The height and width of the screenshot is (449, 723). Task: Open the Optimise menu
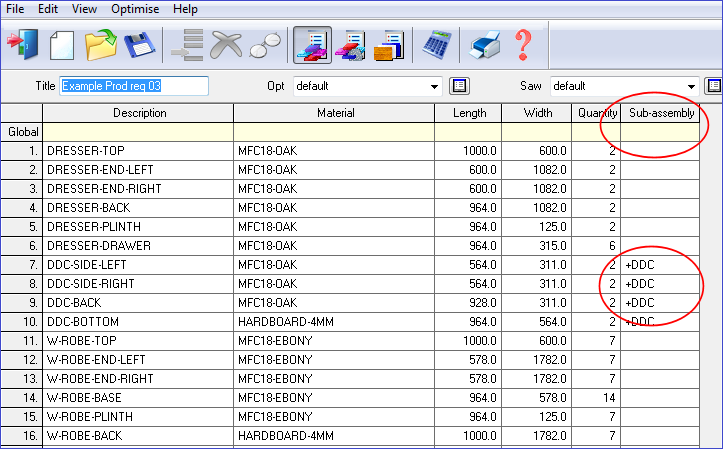[134, 9]
